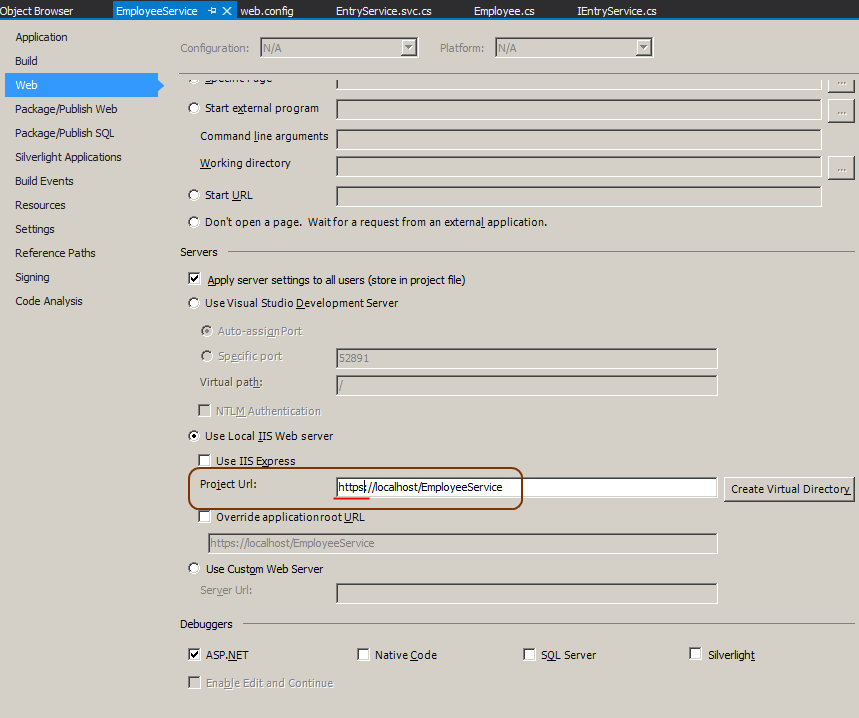Close the EmployeeService properties tab

(228, 11)
